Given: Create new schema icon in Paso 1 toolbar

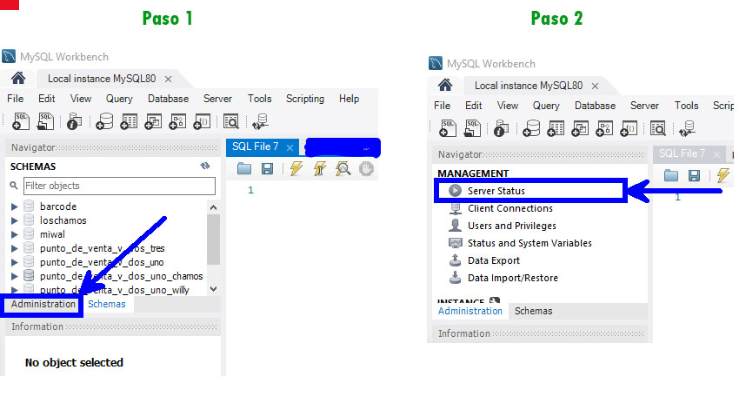Looking at the screenshot, I should click(104, 121).
